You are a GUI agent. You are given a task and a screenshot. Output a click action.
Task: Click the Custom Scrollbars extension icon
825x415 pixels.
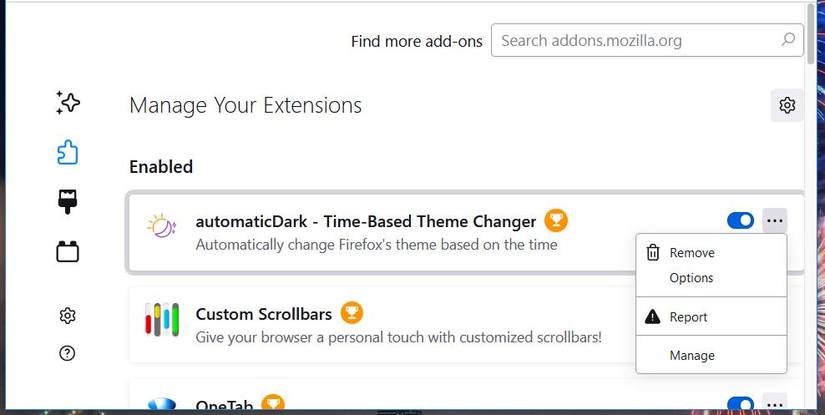[161, 320]
